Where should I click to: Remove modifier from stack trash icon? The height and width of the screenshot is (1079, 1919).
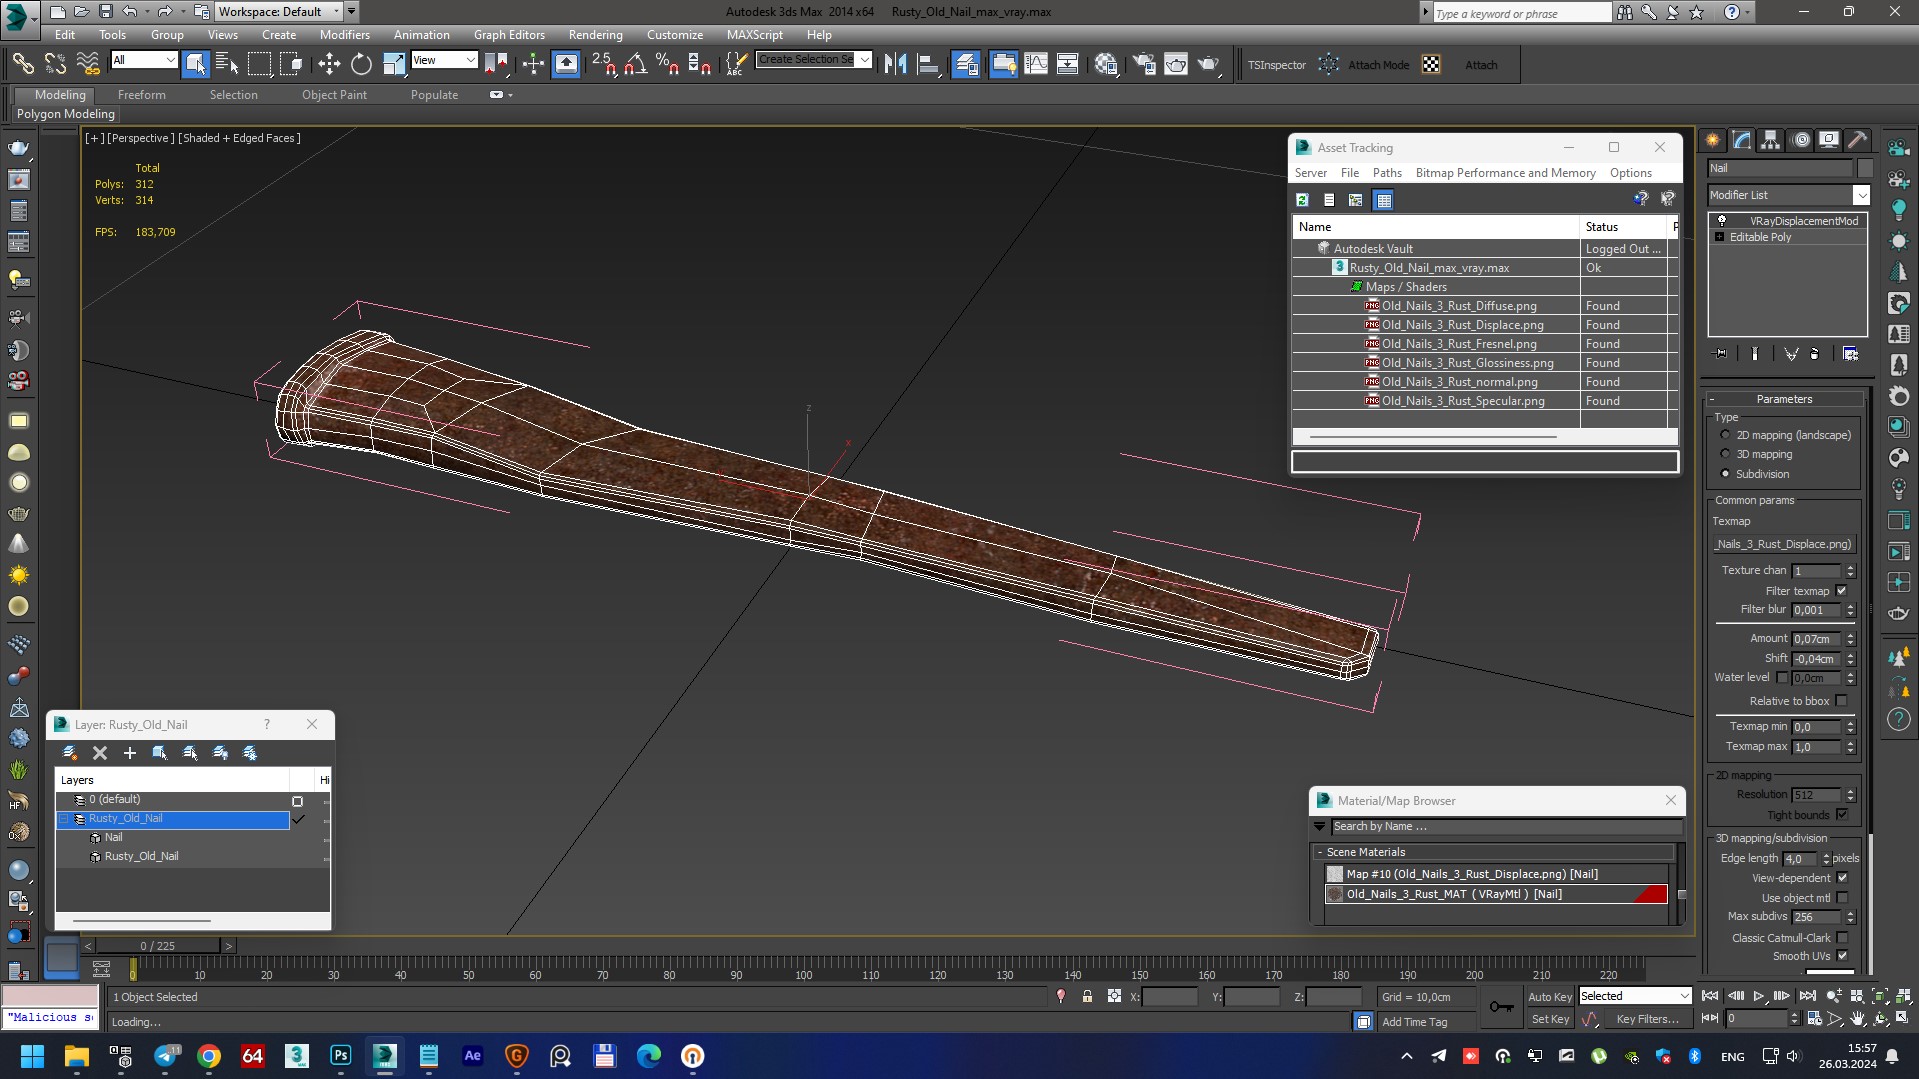pyautogui.click(x=1815, y=353)
